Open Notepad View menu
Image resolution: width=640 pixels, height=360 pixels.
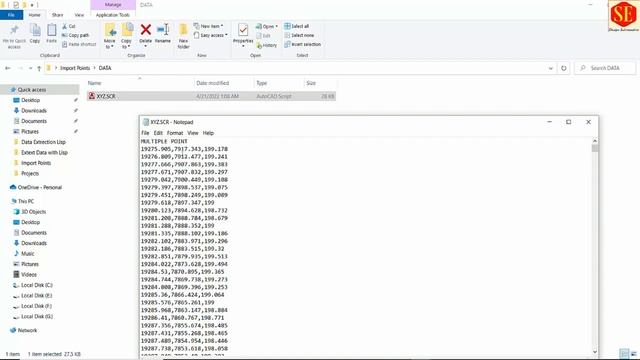point(193,133)
